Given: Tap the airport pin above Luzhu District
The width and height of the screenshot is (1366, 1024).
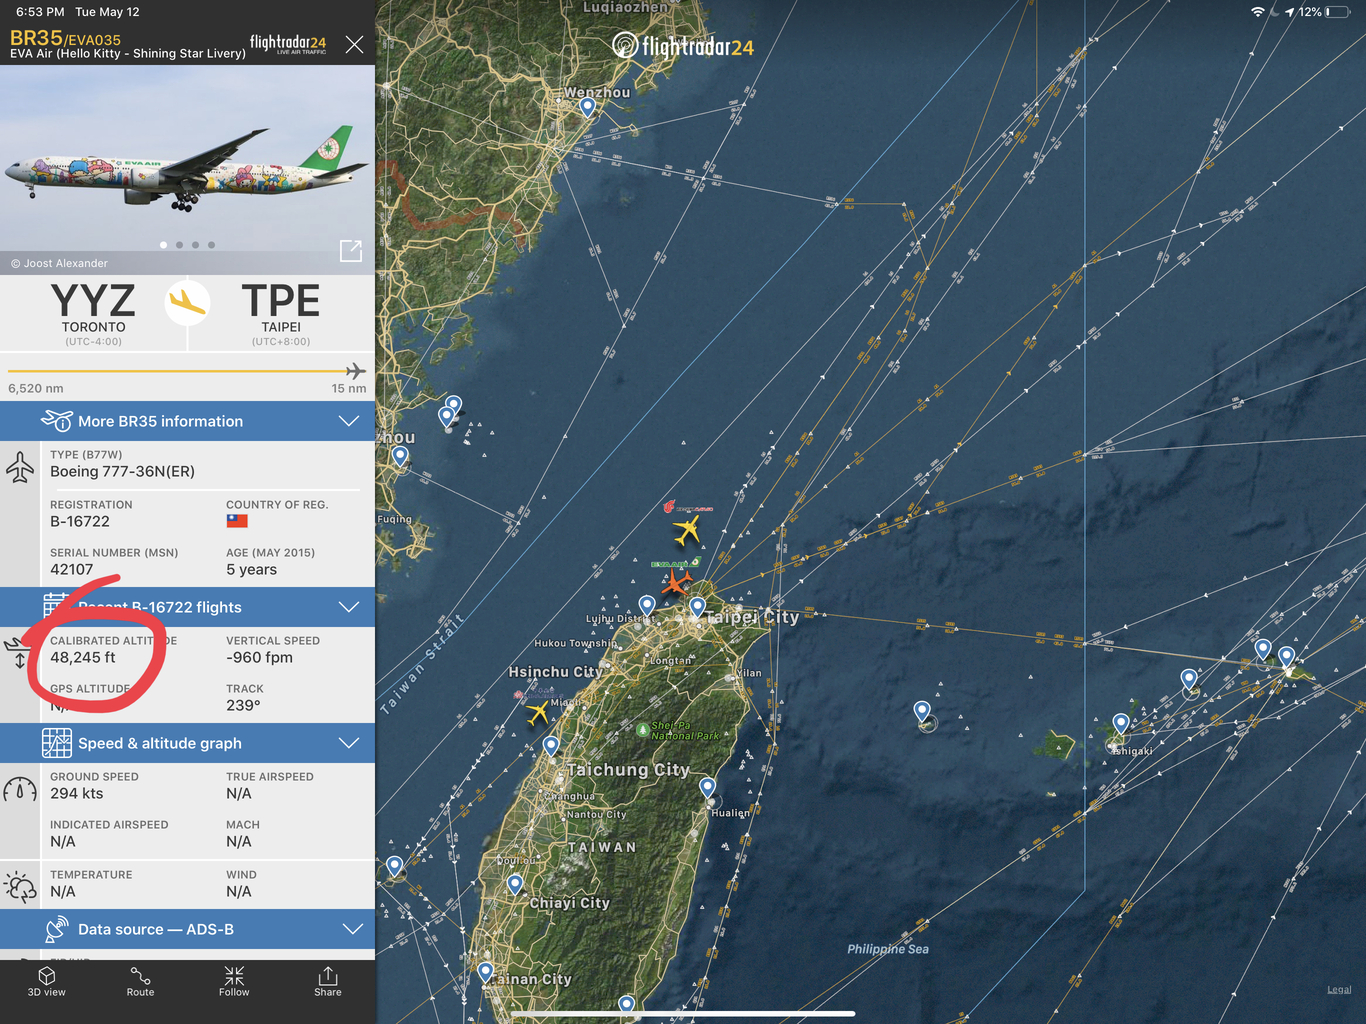Looking at the screenshot, I should (x=647, y=605).
